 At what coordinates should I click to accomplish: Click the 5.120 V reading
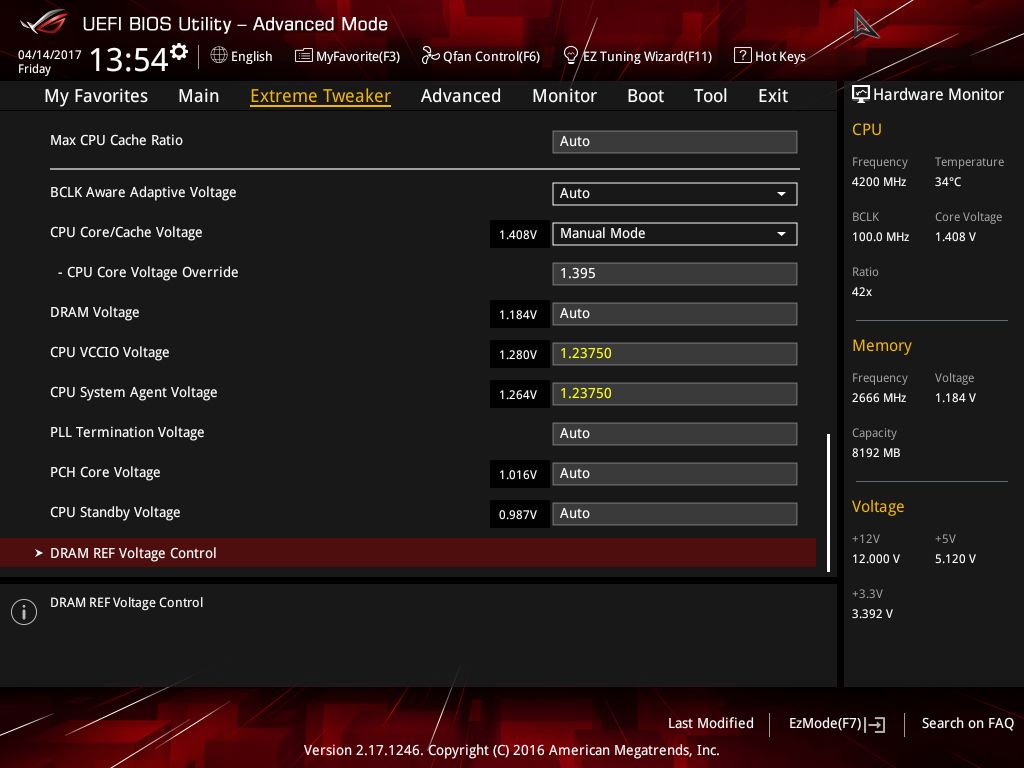[955, 559]
